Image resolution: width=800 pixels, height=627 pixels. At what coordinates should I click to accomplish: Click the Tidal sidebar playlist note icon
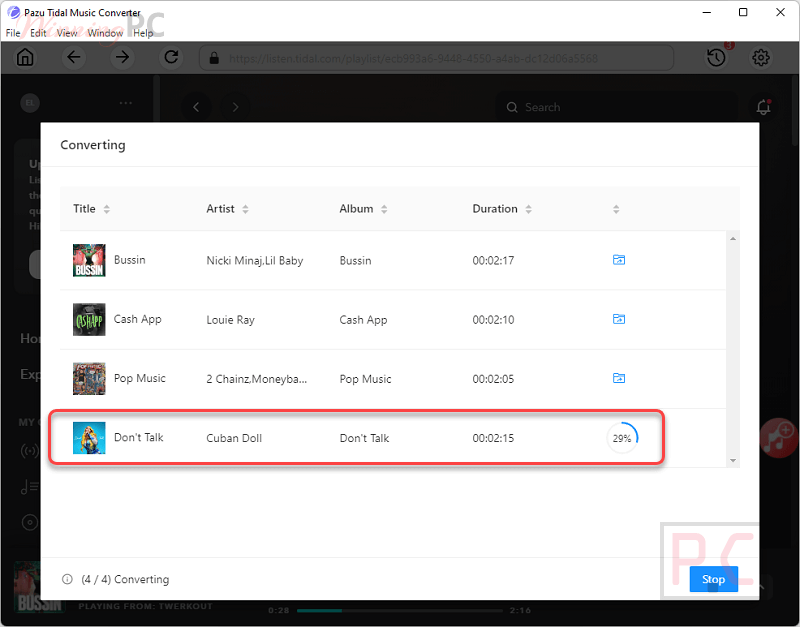pos(30,486)
